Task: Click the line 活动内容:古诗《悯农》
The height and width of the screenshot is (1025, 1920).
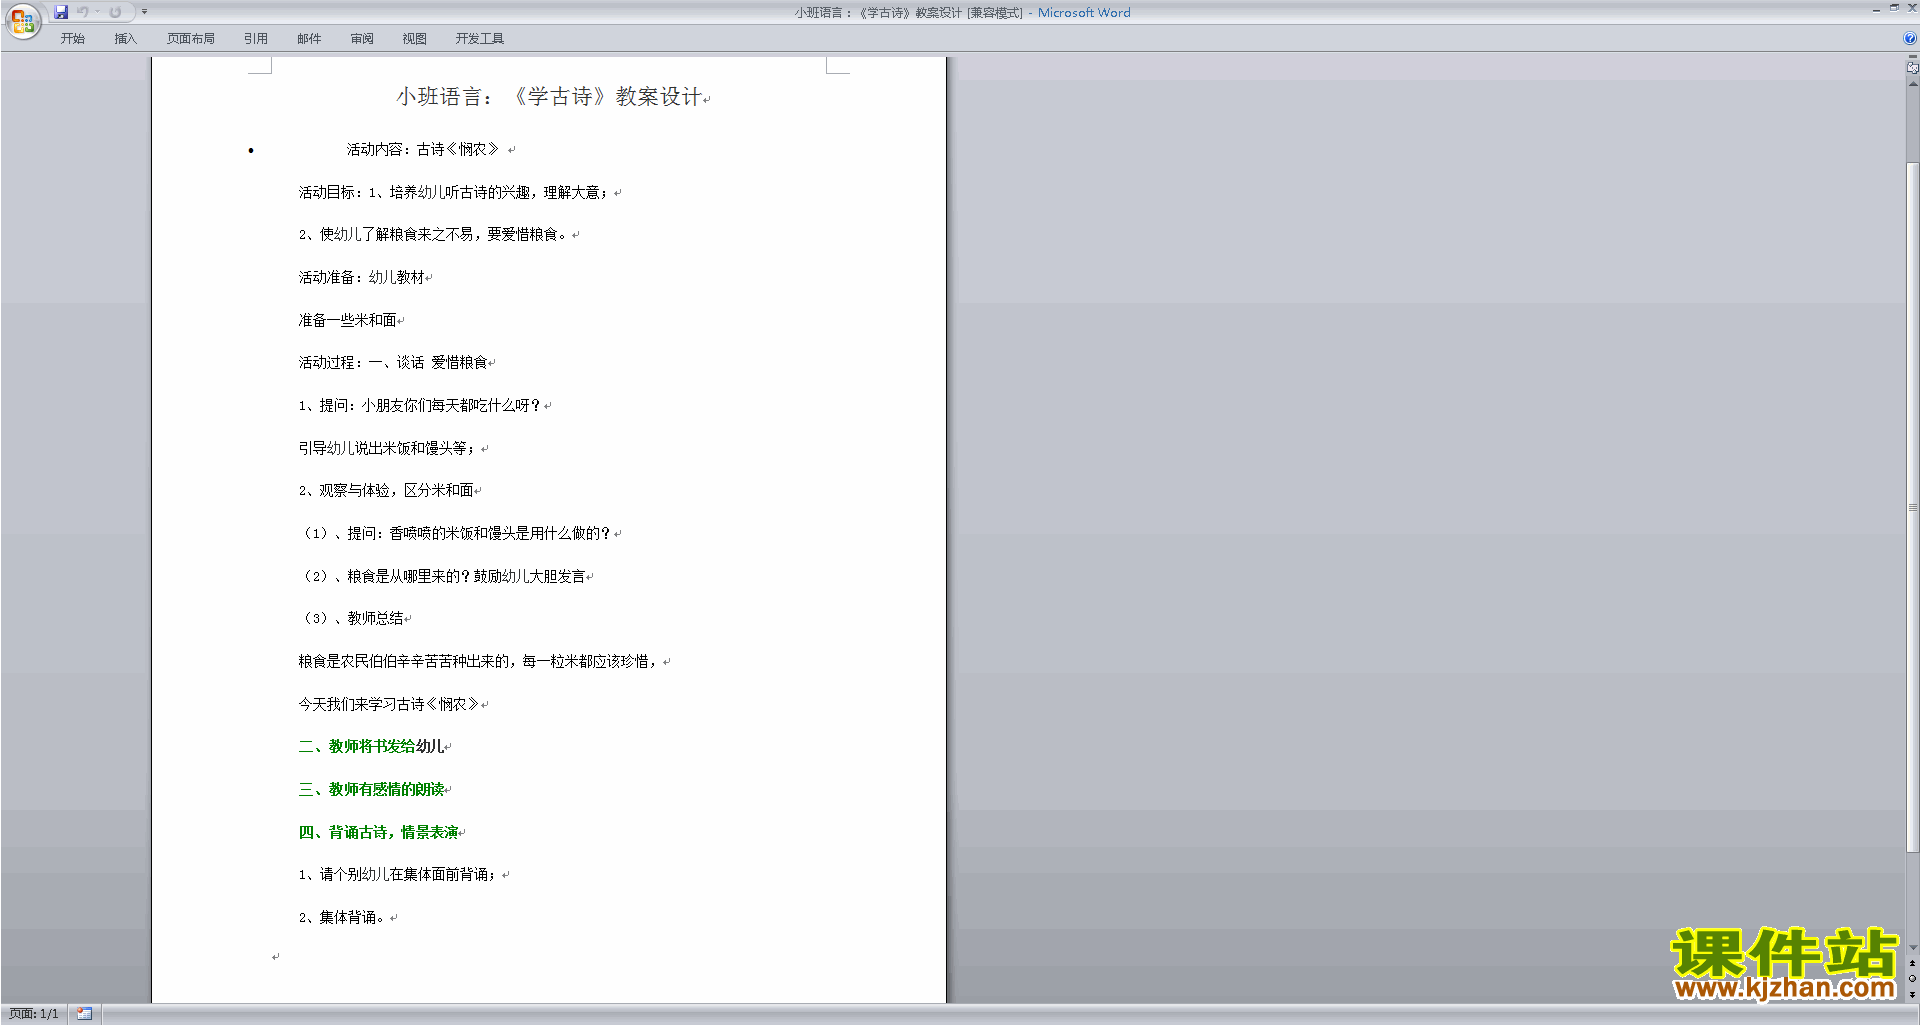Action: point(423,150)
